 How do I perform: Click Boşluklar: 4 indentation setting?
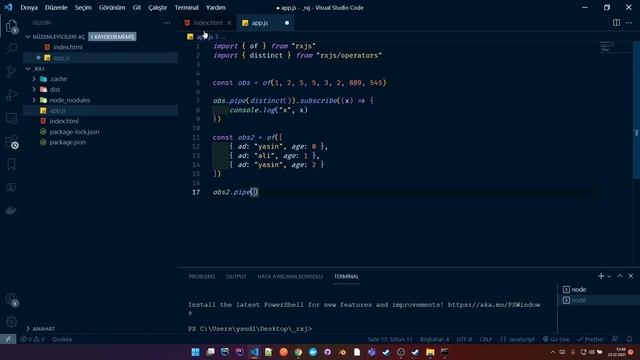click(x=434, y=339)
